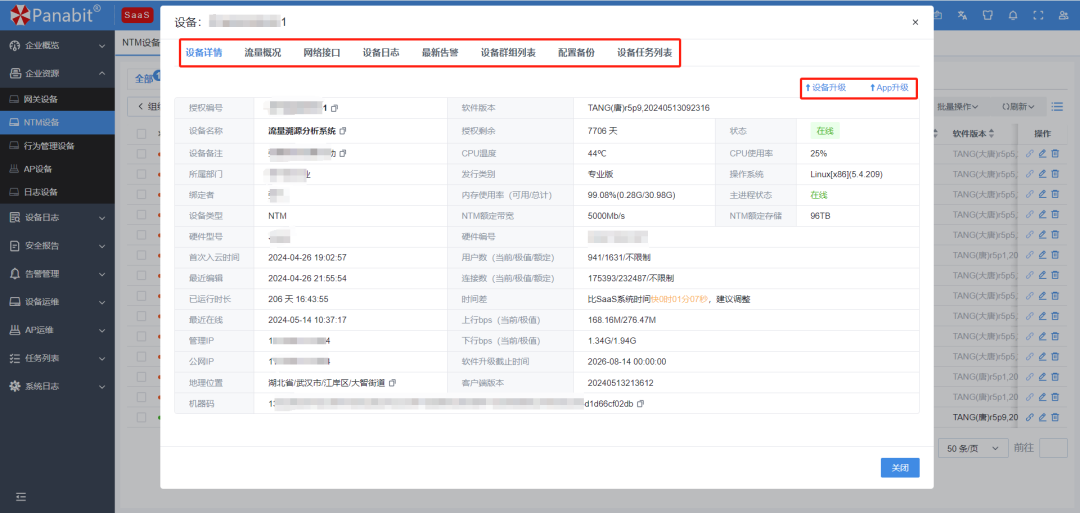The image size is (1080, 513).
Task: Collapse 企业资源 sidebar menu
Action: pyautogui.click(x=56, y=73)
